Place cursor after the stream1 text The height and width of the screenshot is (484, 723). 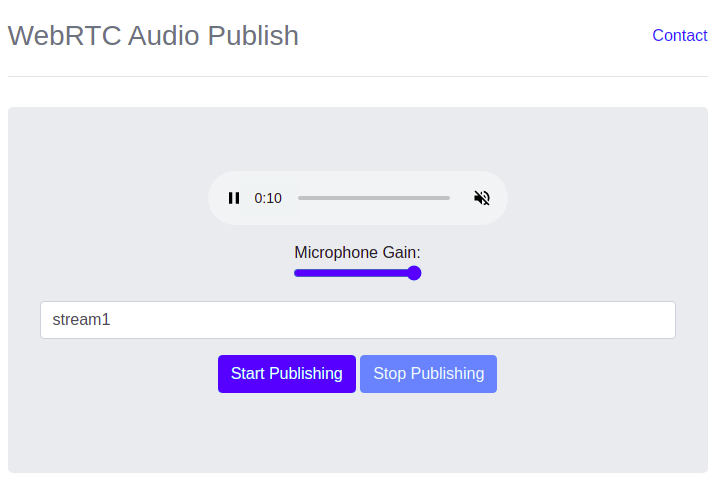111,320
